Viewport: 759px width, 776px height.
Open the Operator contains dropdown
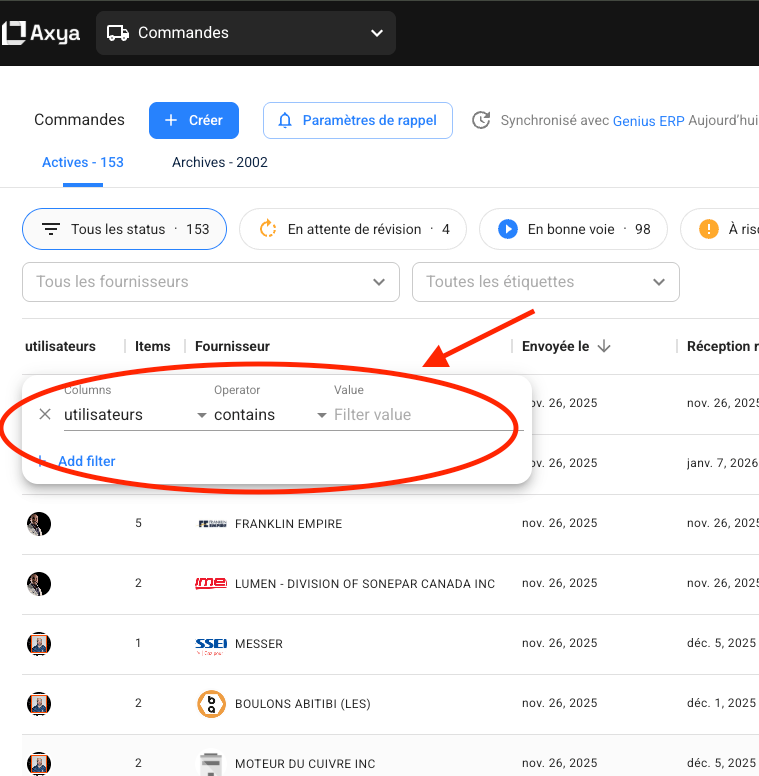click(x=270, y=414)
